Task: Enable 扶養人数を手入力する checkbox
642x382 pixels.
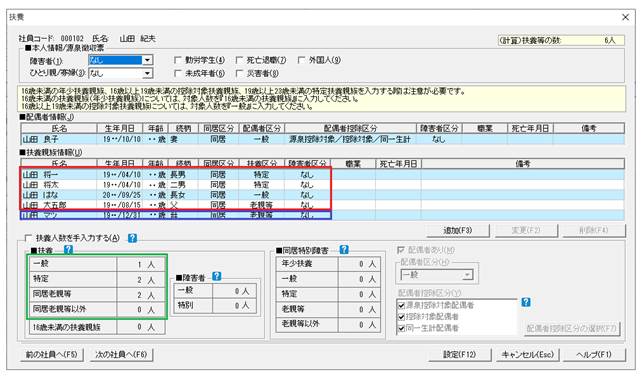Action: click(x=28, y=238)
